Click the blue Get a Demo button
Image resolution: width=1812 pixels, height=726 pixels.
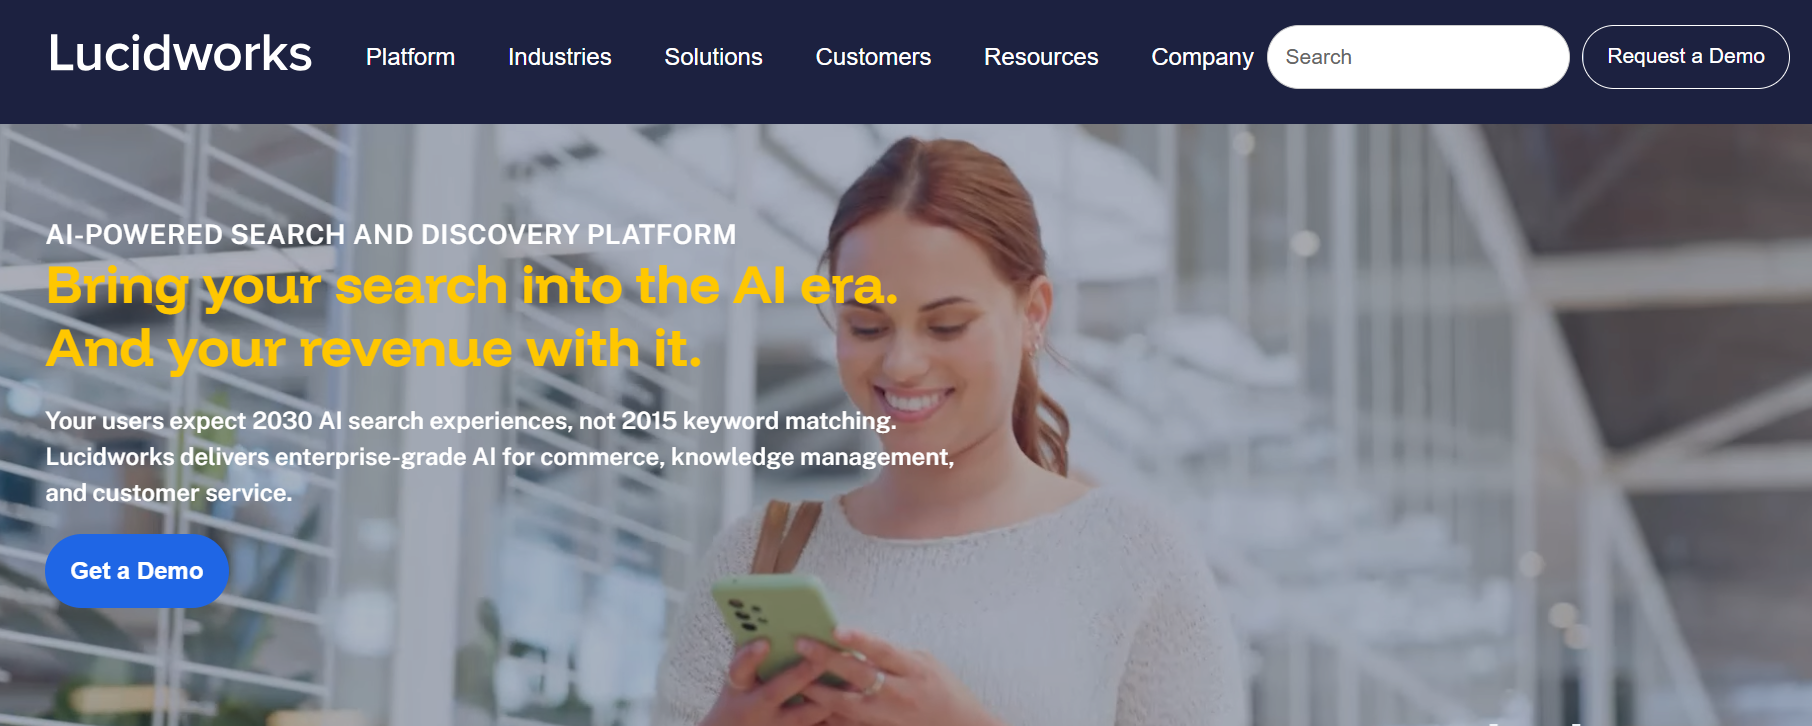coord(137,571)
